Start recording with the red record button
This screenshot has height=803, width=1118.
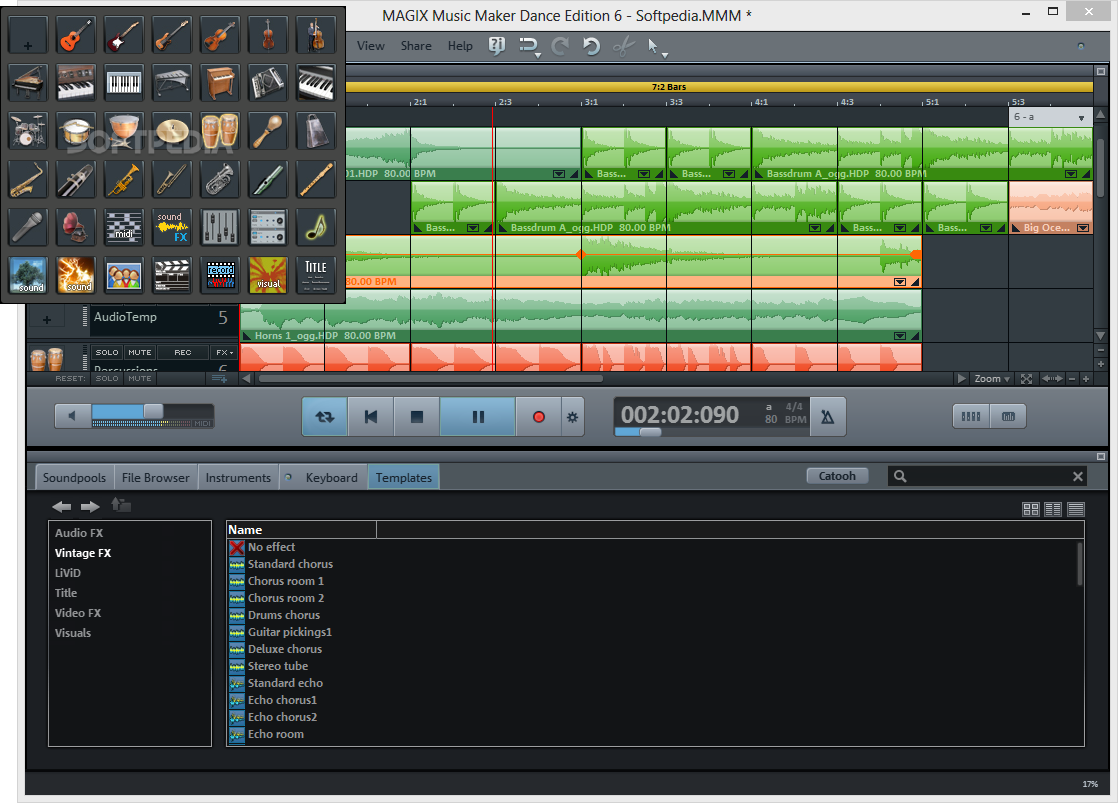539,416
